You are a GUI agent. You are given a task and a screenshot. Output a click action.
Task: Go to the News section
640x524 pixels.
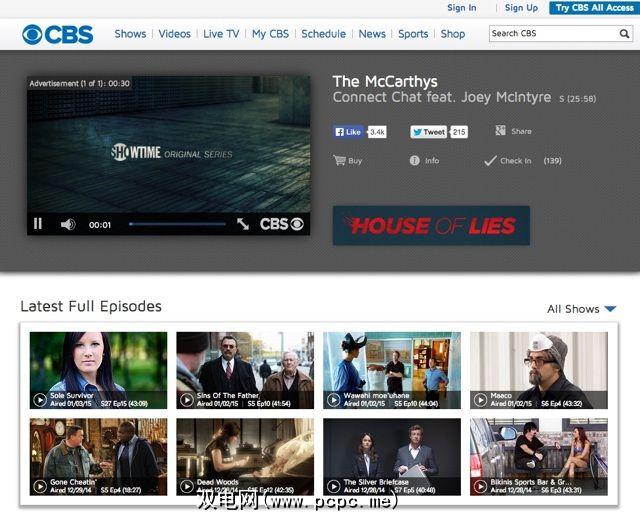click(372, 34)
